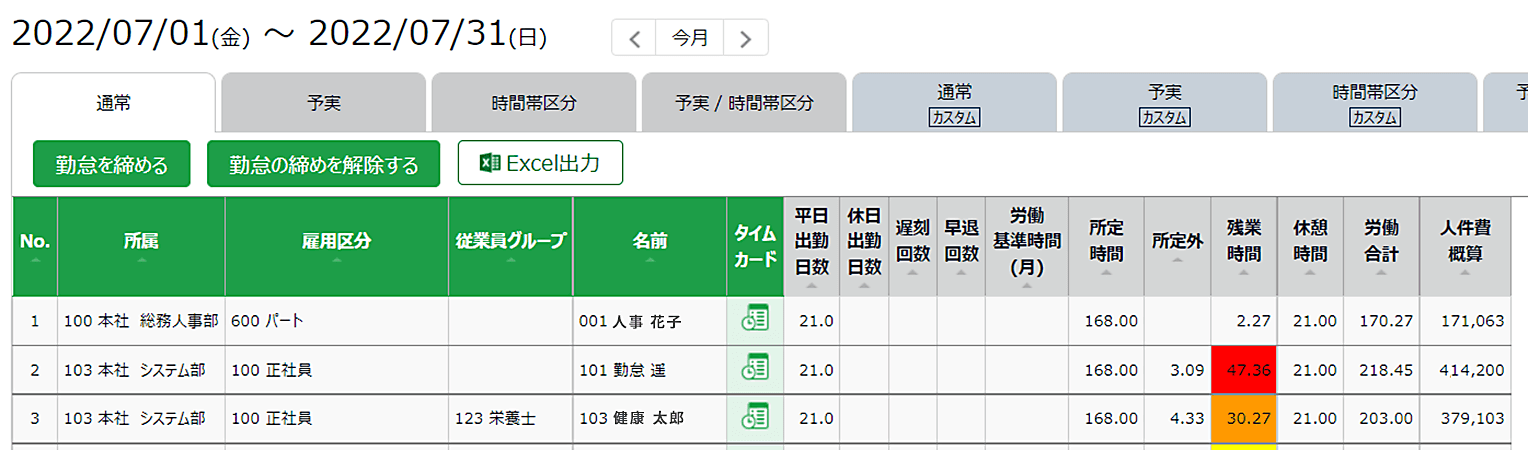The width and height of the screenshot is (1528, 450).
Task: Go to previous month arrow
Action: click(x=634, y=38)
